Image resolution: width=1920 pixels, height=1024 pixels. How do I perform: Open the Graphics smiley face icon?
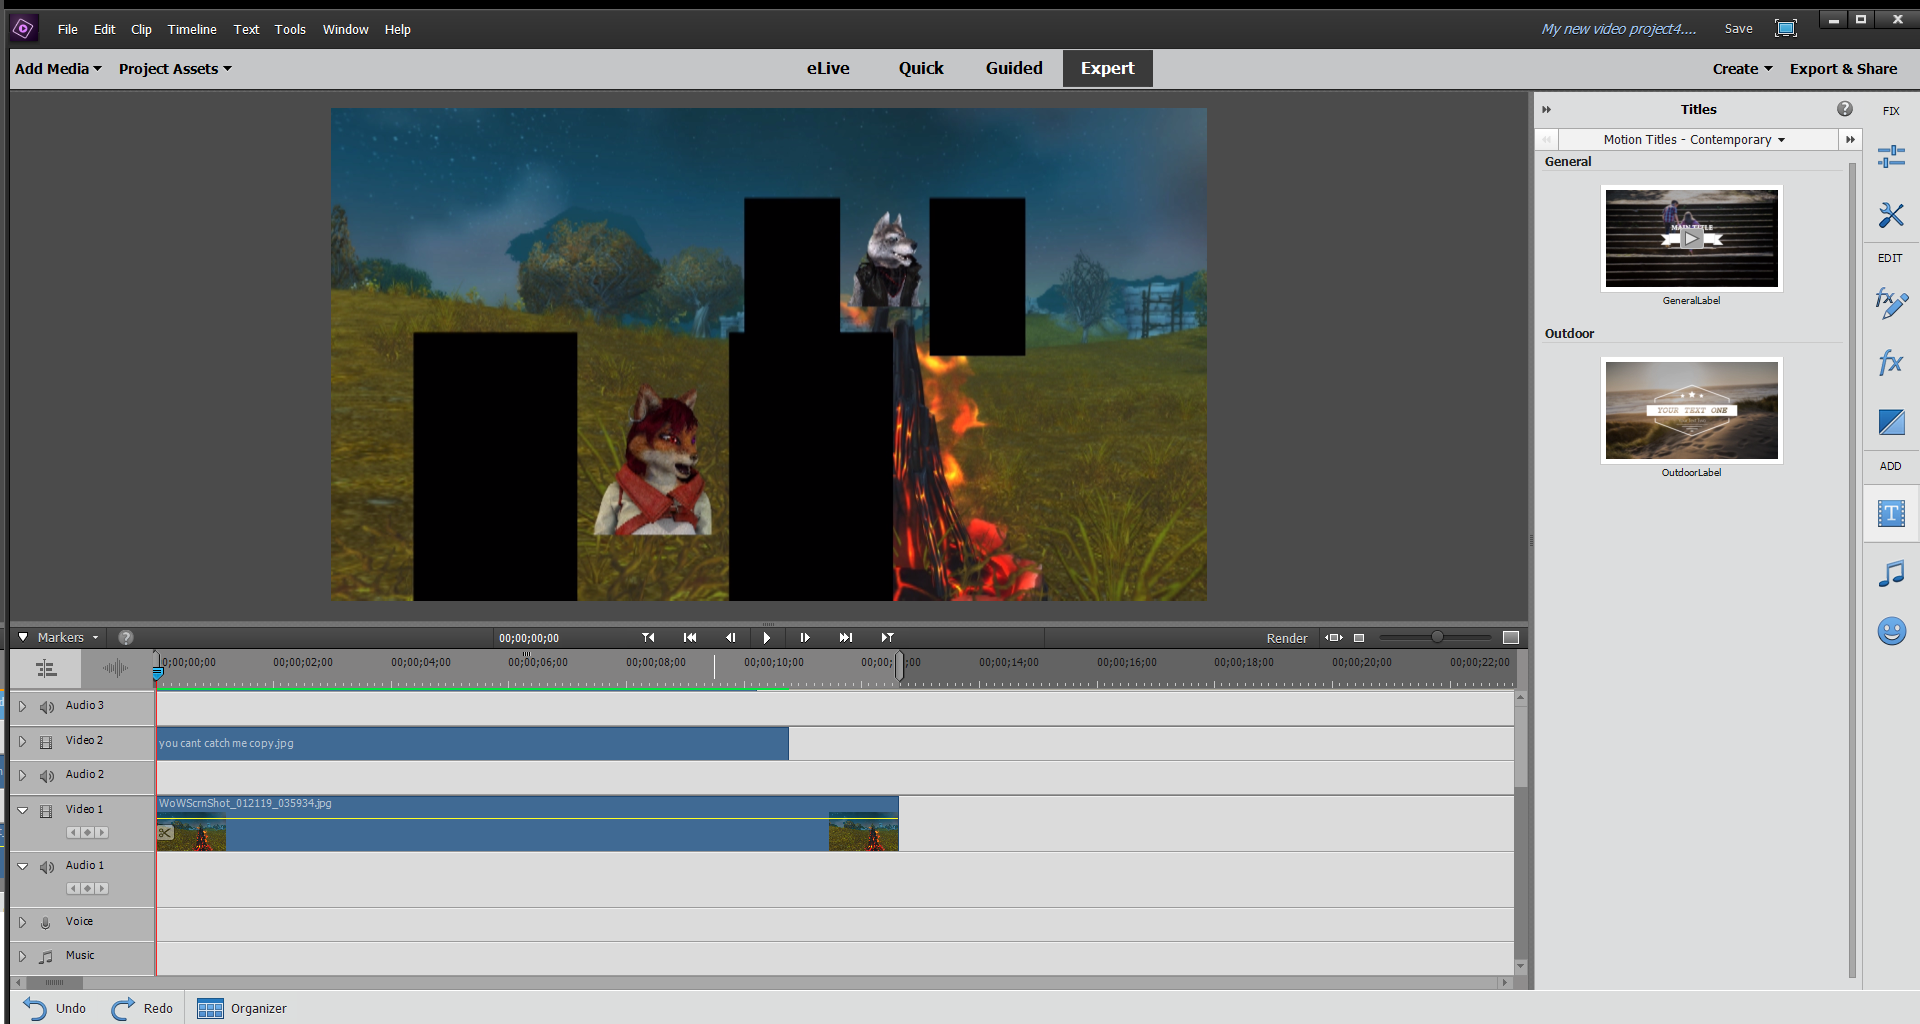1891,631
